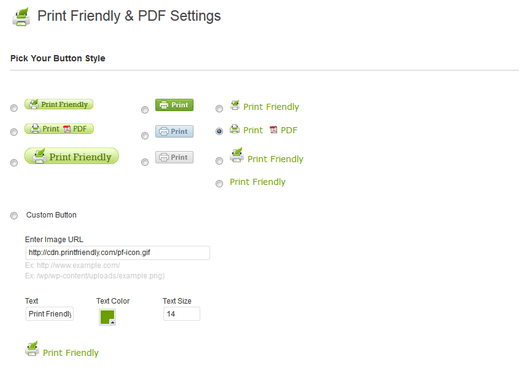Image resolution: width=522 pixels, height=373 pixels.
Task: Select the Custom Button radio option
Action: (x=14, y=216)
